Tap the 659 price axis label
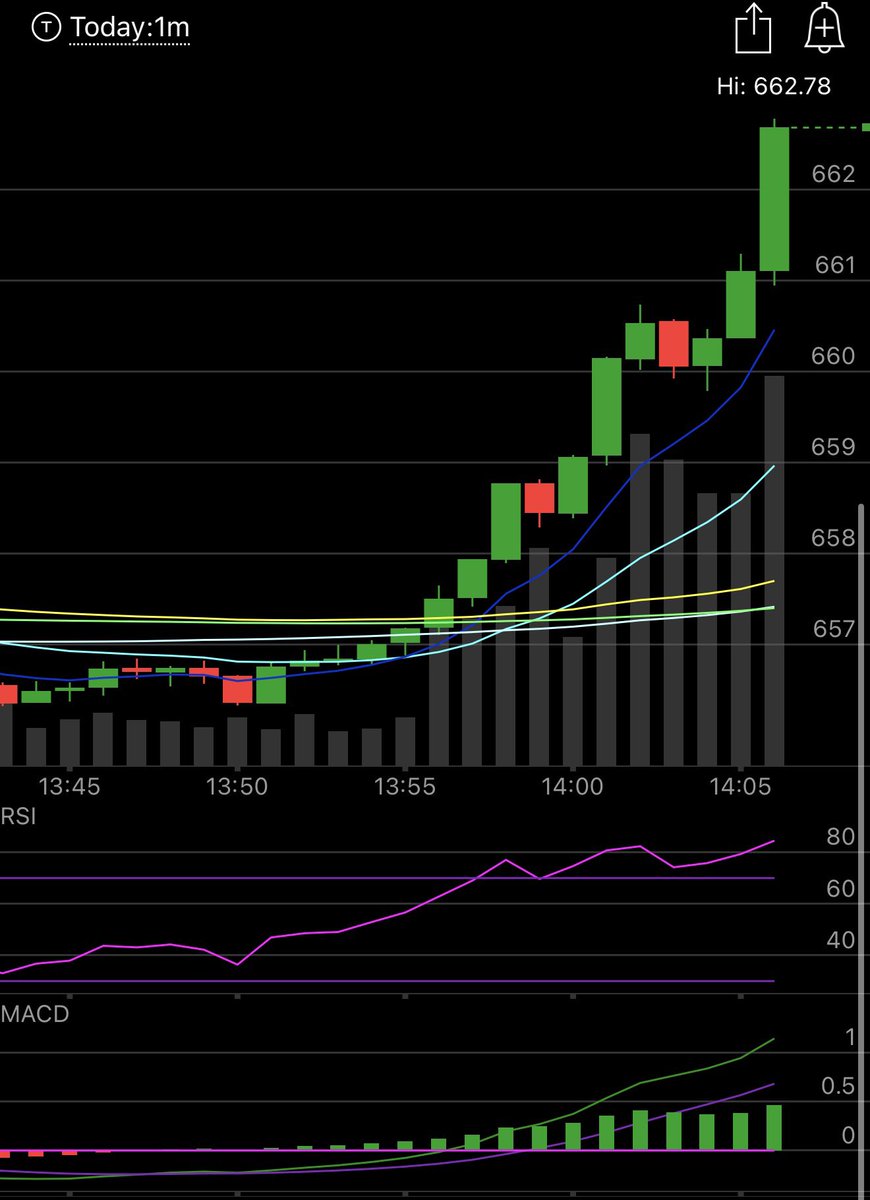 [834, 447]
